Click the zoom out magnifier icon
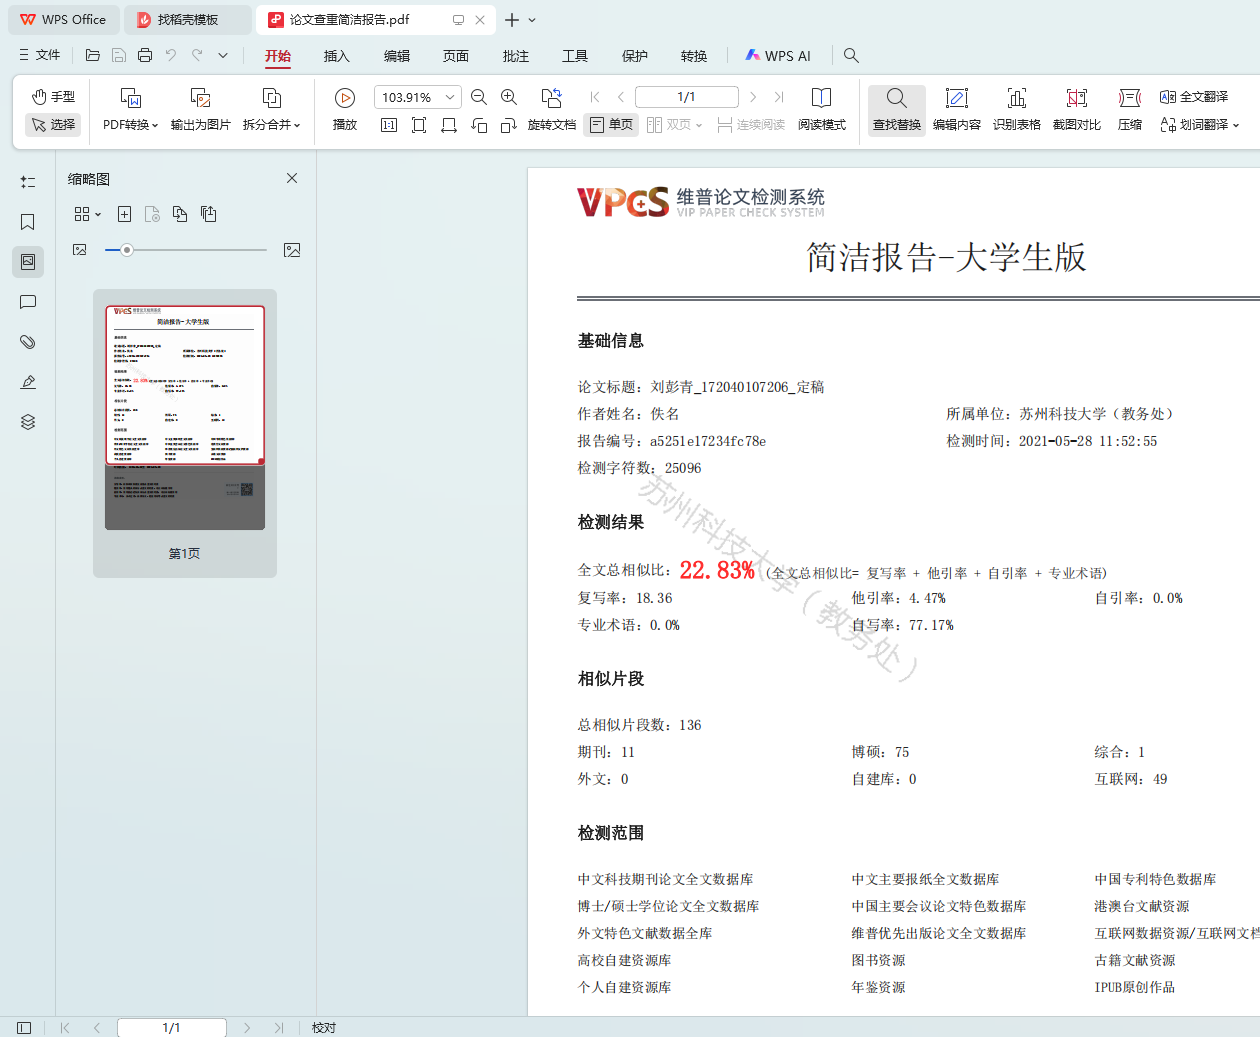 tap(479, 97)
